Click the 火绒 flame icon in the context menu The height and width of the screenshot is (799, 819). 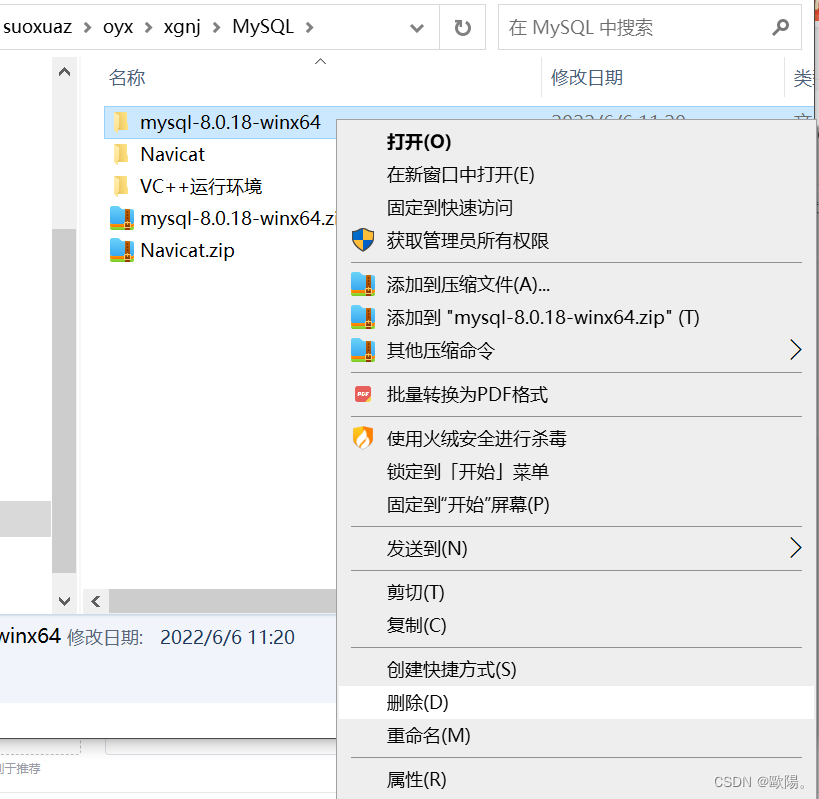362,438
